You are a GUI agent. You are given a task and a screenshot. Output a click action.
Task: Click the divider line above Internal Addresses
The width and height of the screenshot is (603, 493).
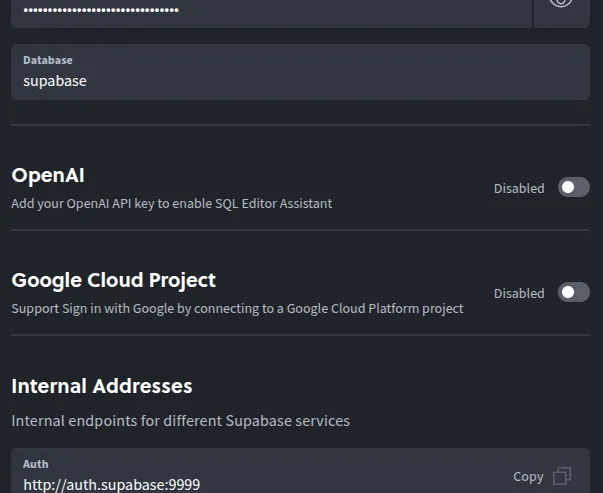coord(300,335)
